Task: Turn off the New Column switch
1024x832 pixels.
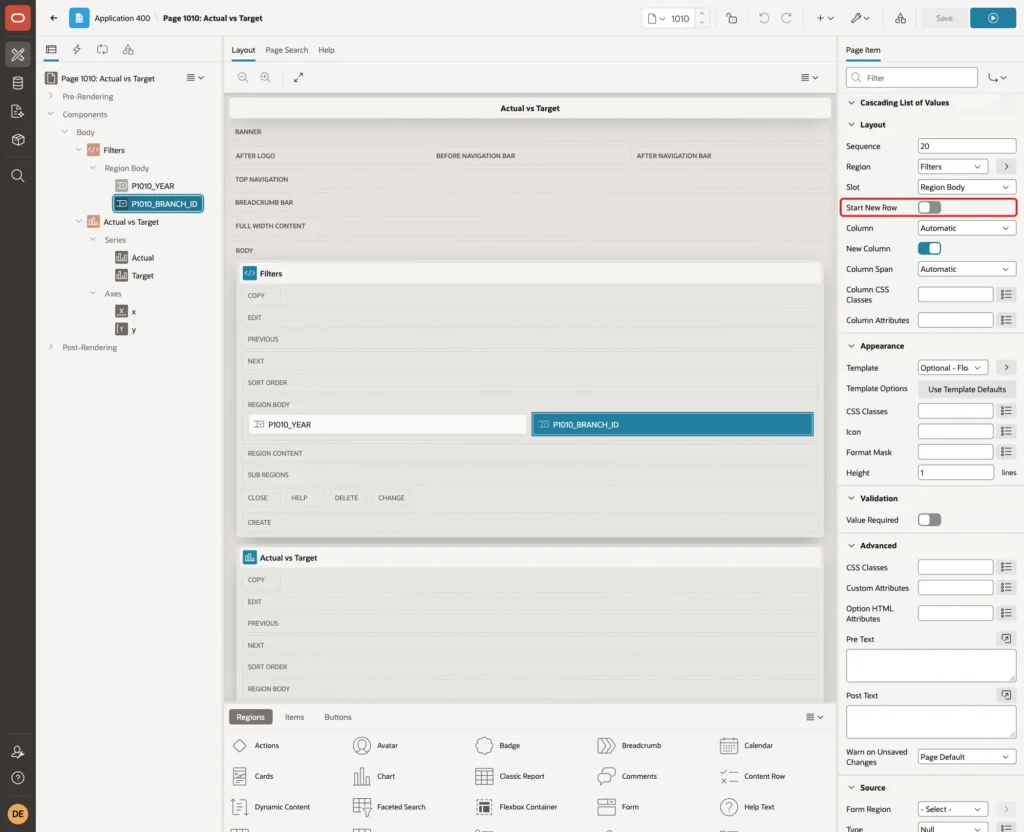Action: pos(929,249)
